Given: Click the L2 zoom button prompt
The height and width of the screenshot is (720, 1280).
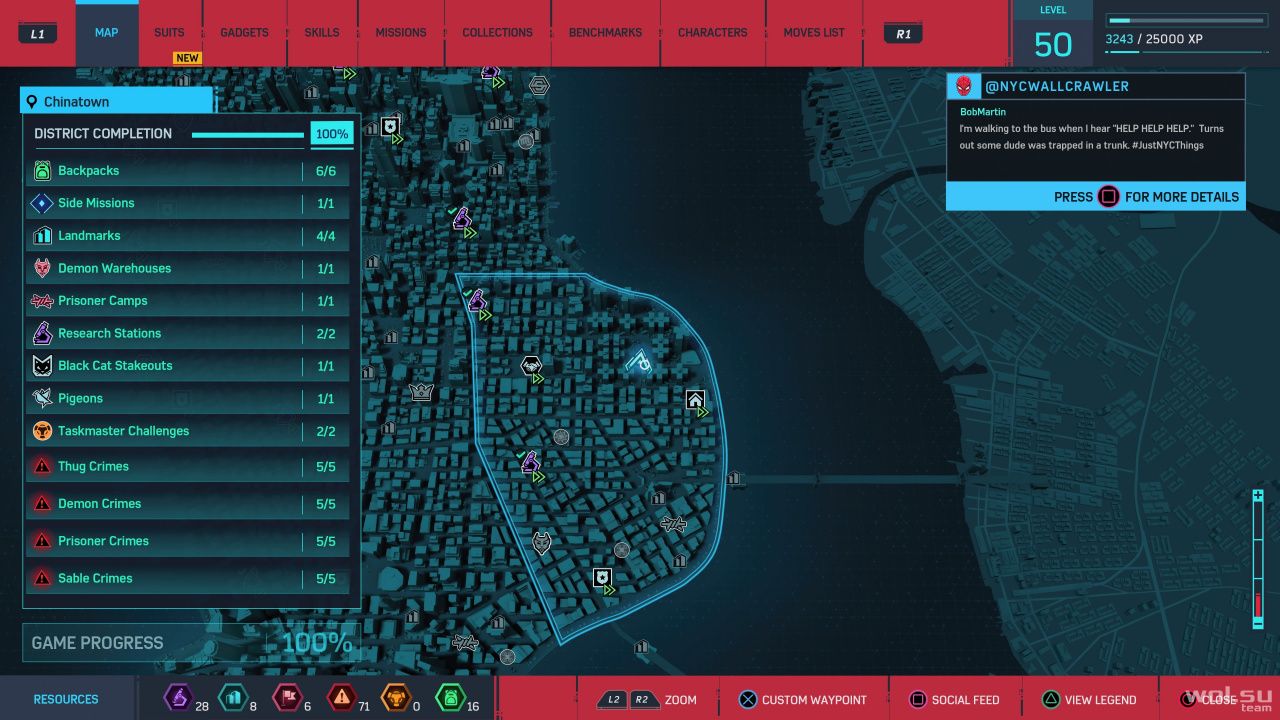Looking at the screenshot, I should click(612, 700).
